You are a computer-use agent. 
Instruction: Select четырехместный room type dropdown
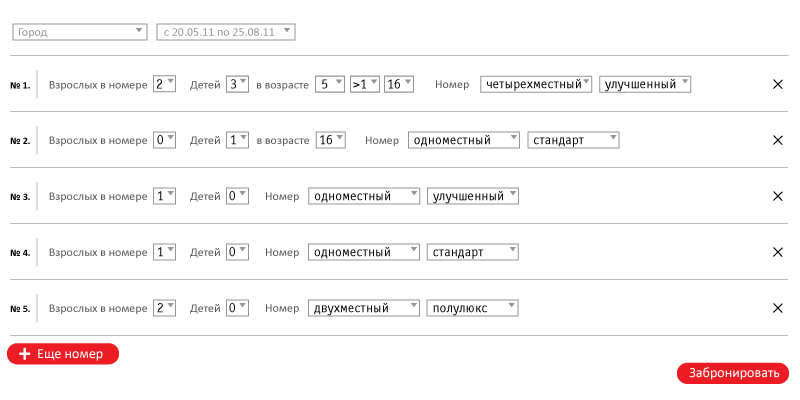[x=536, y=85]
